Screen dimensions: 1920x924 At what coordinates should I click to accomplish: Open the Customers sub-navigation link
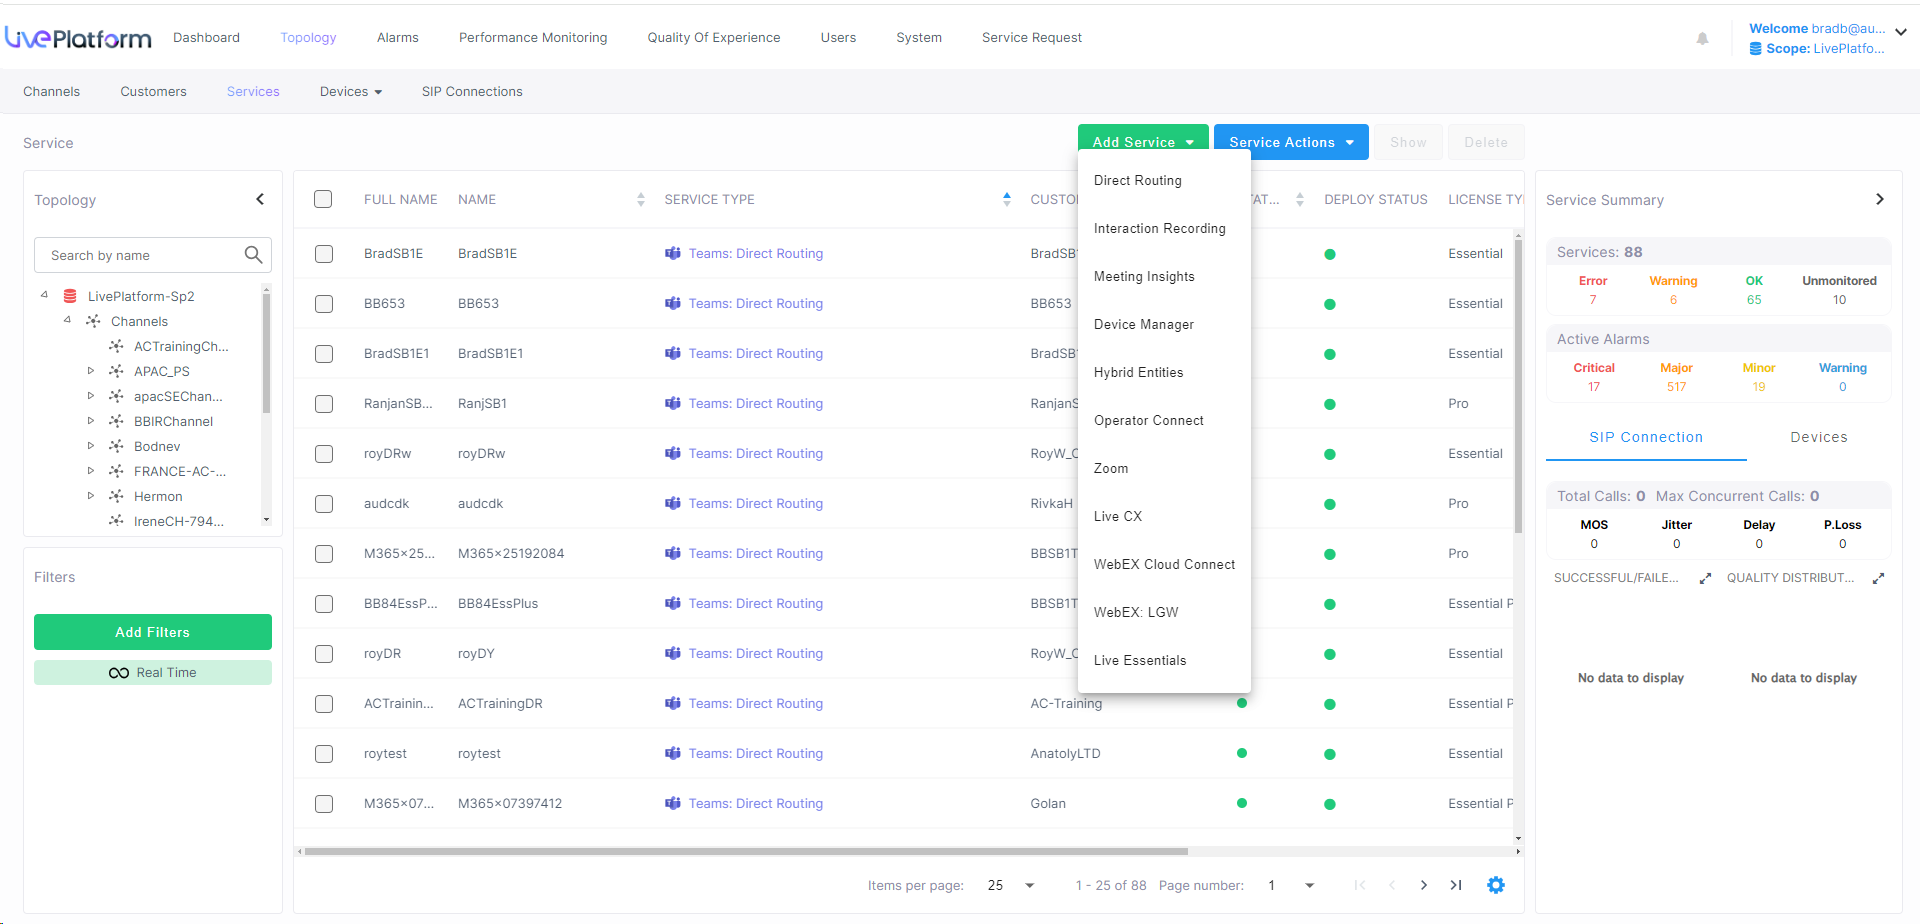click(153, 91)
